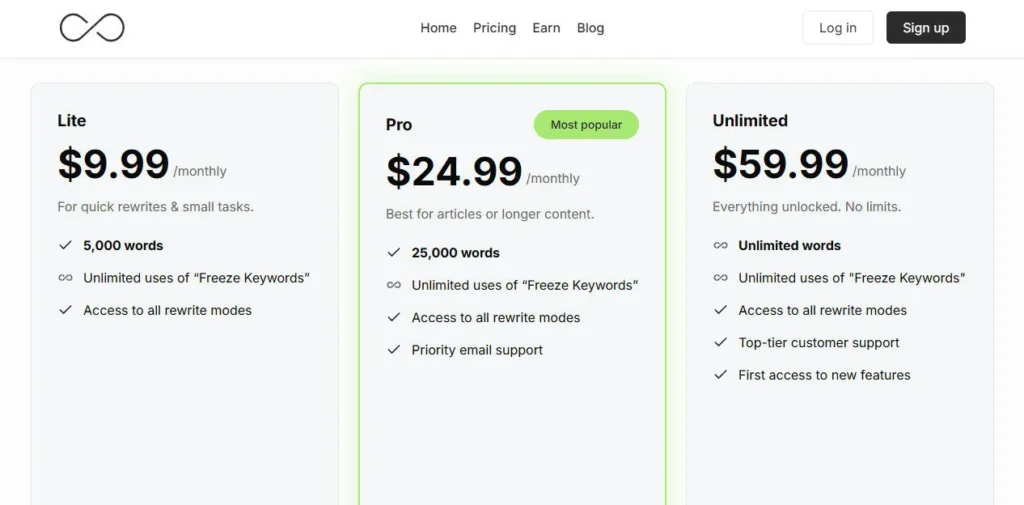
Task: Click infinity icon in Lite Freeze Keywords row
Action: pyautogui.click(x=65, y=278)
